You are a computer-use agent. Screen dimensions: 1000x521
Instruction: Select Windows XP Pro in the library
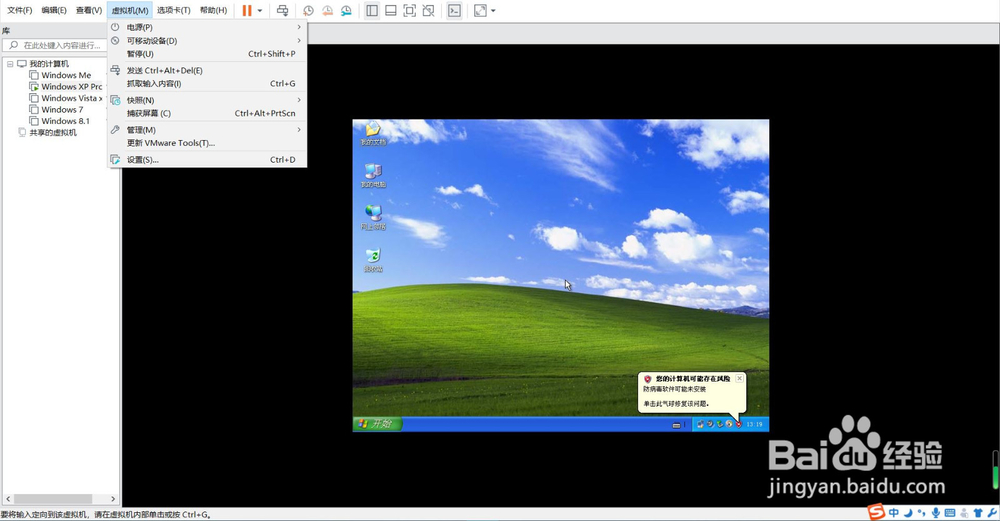[x=71, y=87]
